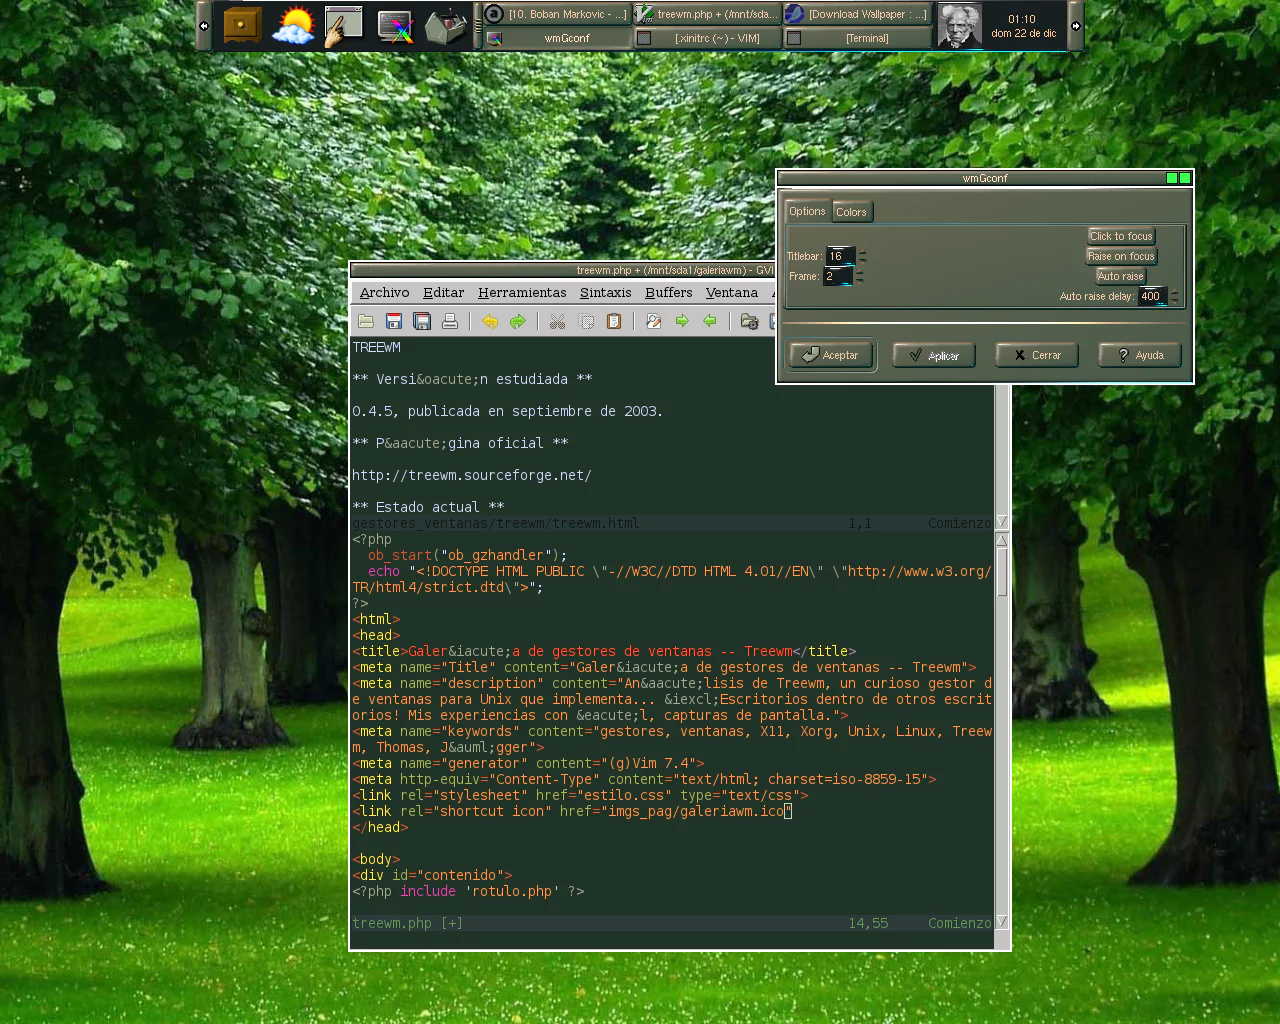Undo the last edit using yellow arrow

click(x=490, y=321)
